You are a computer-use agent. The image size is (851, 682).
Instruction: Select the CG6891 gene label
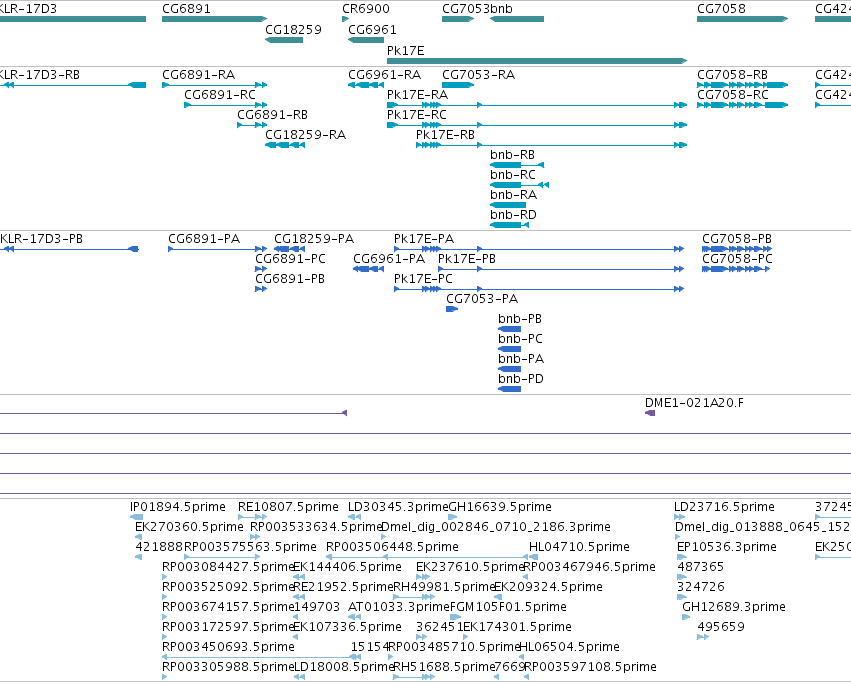point(186,9)
